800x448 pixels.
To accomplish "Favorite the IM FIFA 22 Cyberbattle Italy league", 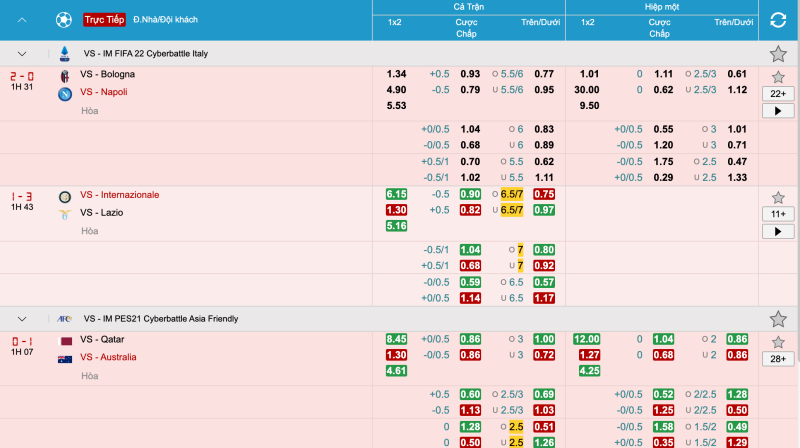I will 778,54.
